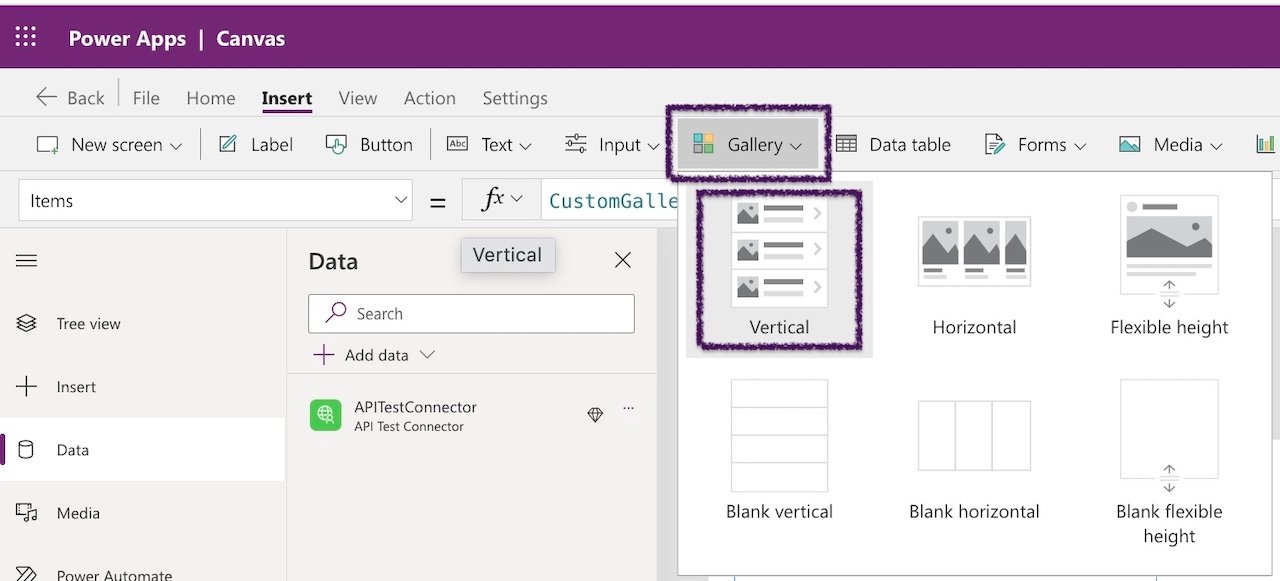Click the Data panel heading

pos(333,261)
